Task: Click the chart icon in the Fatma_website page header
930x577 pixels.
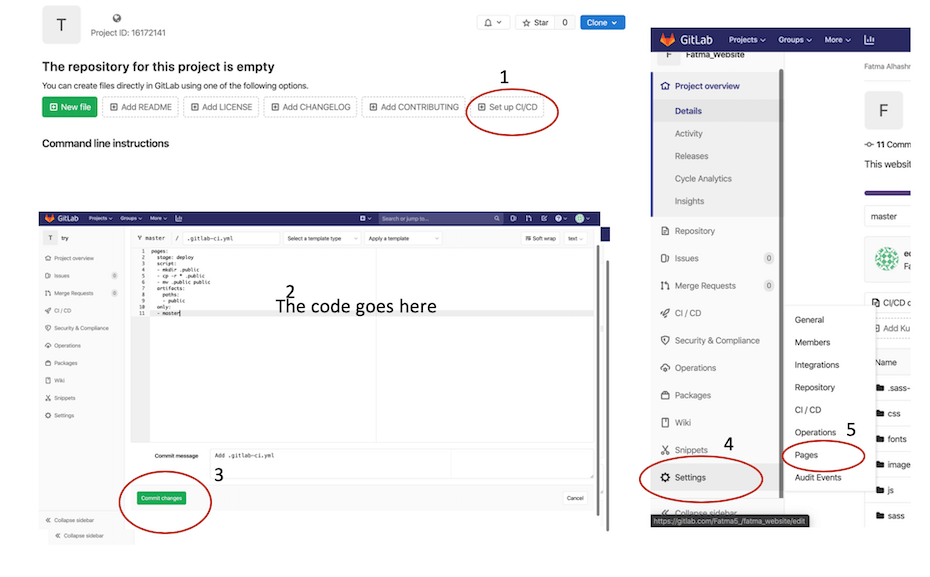Action: point(870,40)
